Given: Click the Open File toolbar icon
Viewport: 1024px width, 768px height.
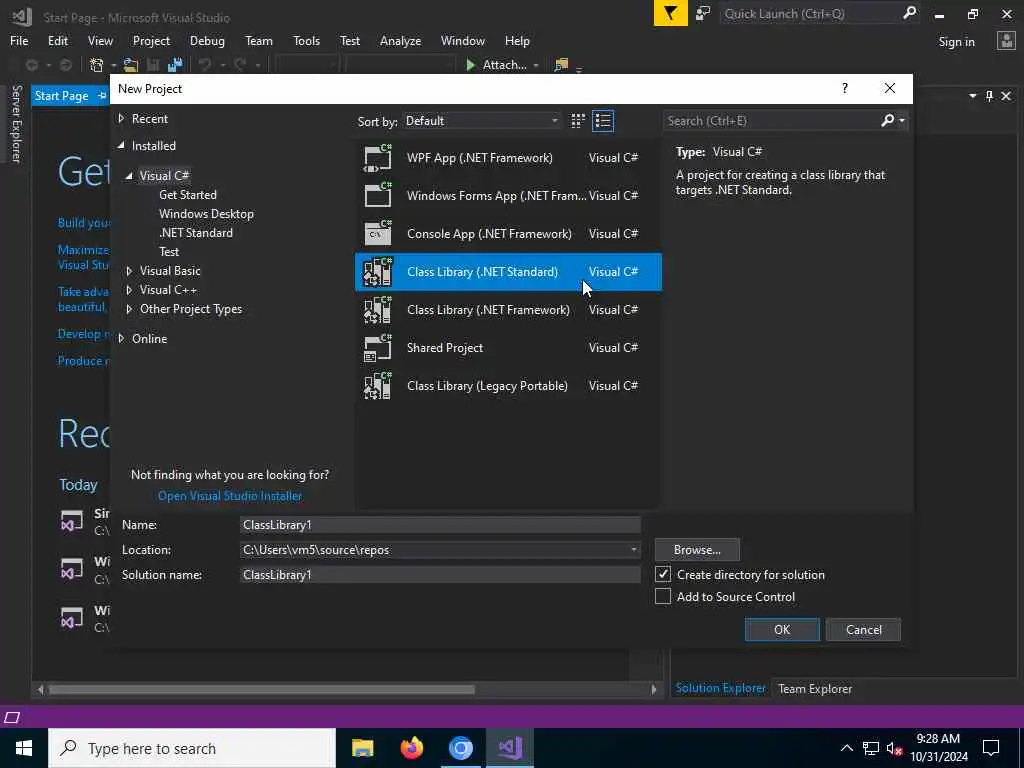Looking at the screenshot, I should click(131, 65).
